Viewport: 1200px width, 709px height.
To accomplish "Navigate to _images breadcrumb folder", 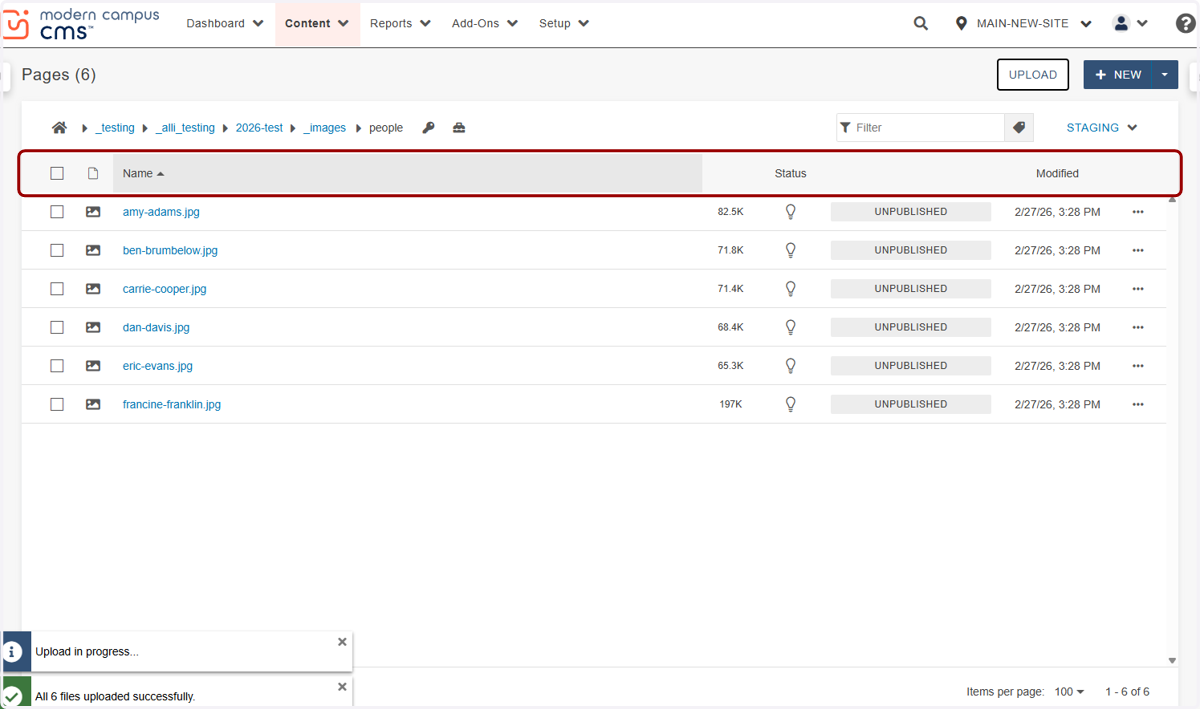I will [325, 128].
